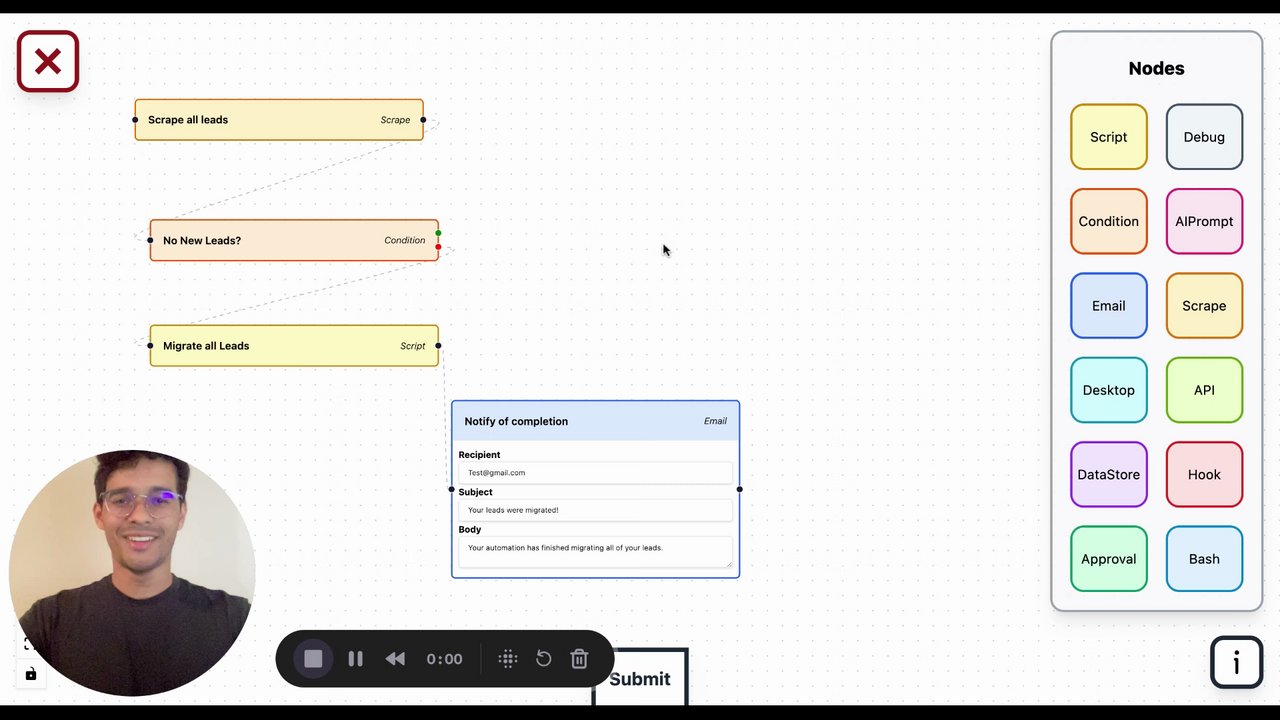Click the lock icon beside the webcam bubble
Viewport: 1280px width, 720px height.
coord(31,674)
